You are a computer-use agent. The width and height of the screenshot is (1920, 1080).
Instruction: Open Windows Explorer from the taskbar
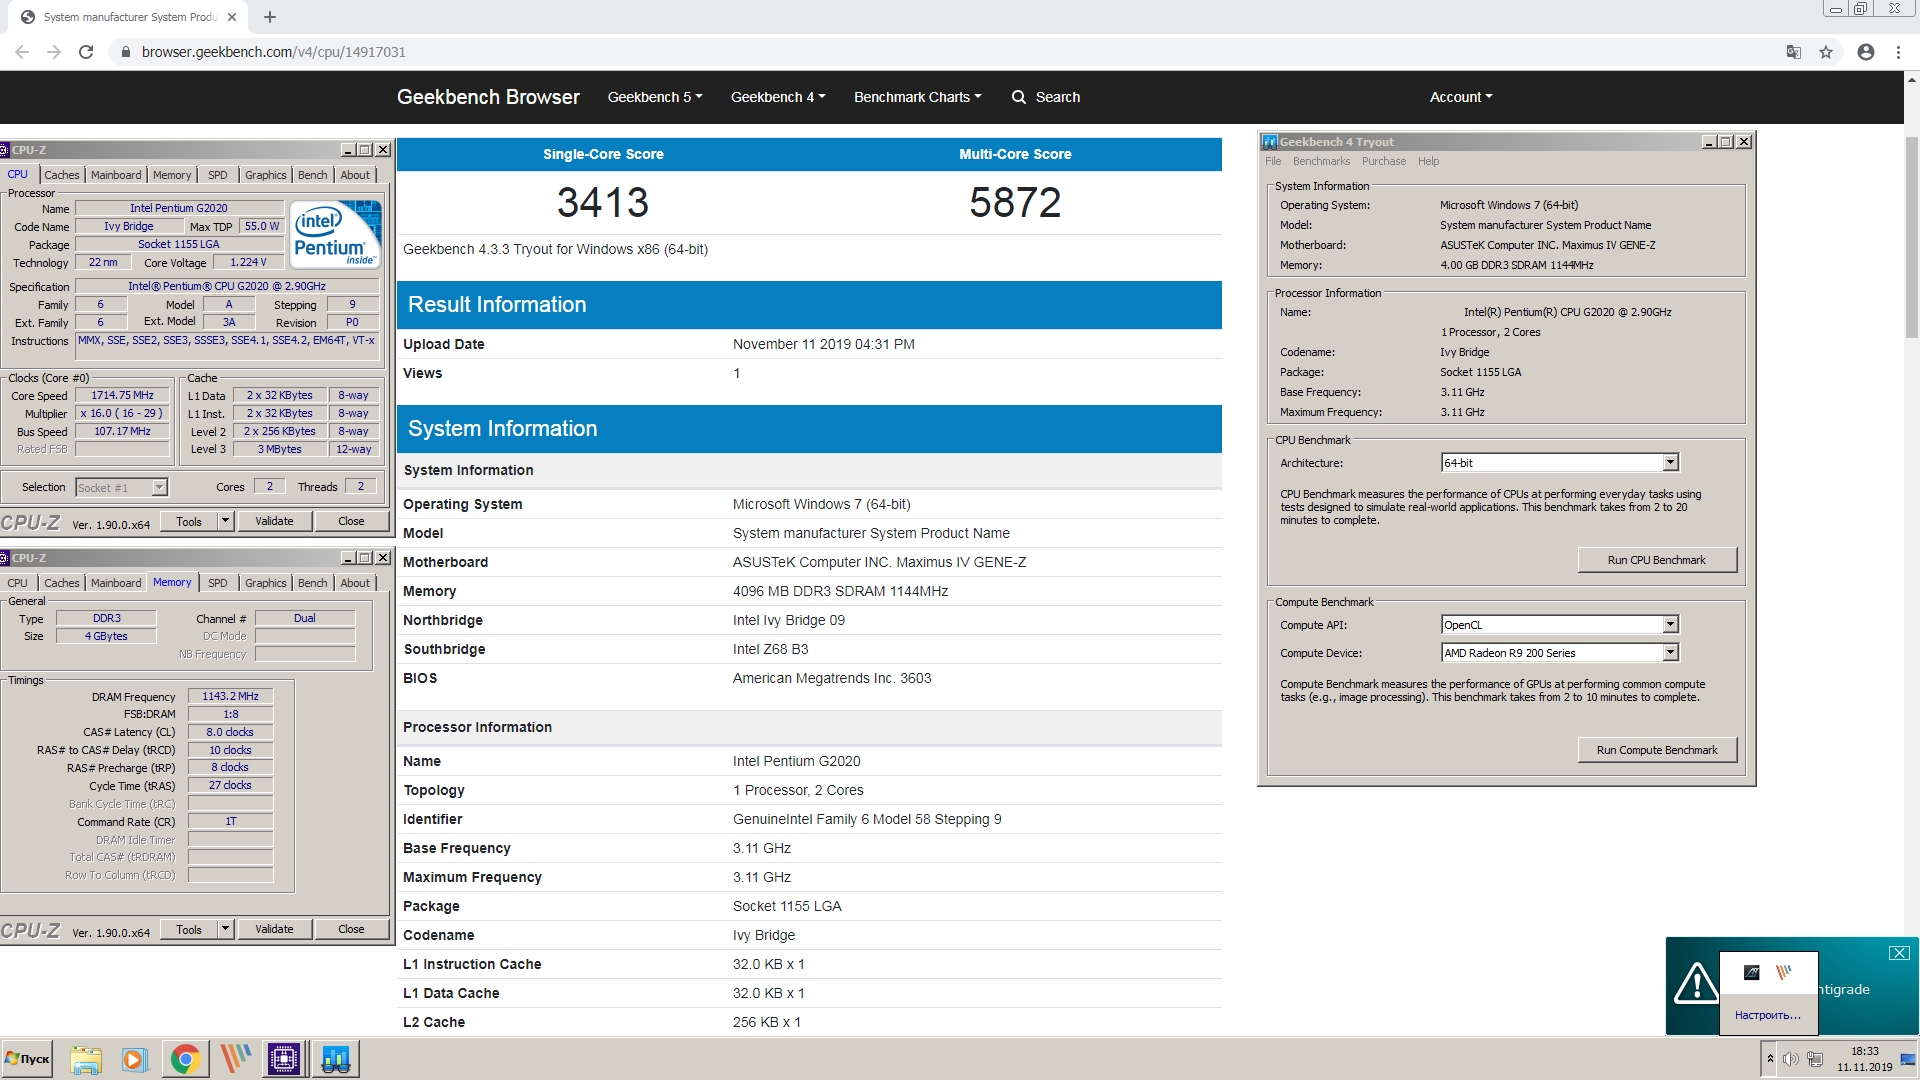[86, 1059]
